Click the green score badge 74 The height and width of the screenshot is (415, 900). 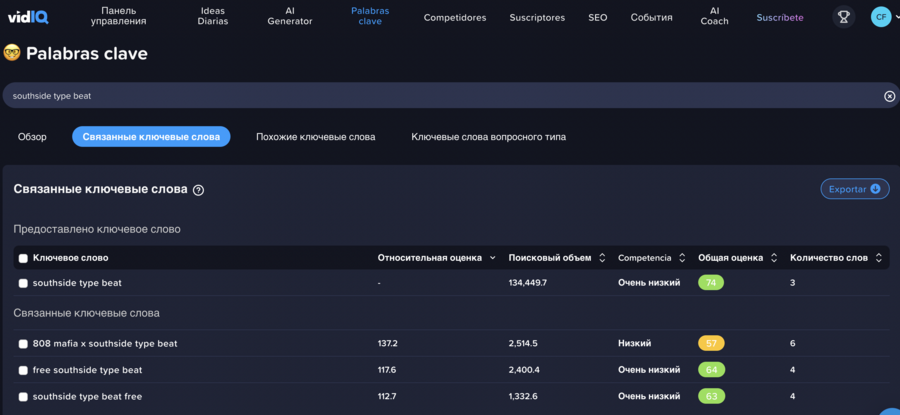coord(711,283)
